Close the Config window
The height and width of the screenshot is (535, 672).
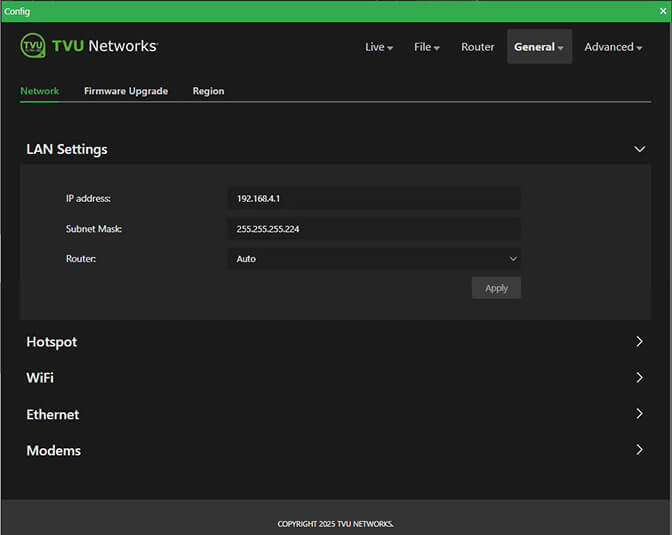click(x=663, y=11)
